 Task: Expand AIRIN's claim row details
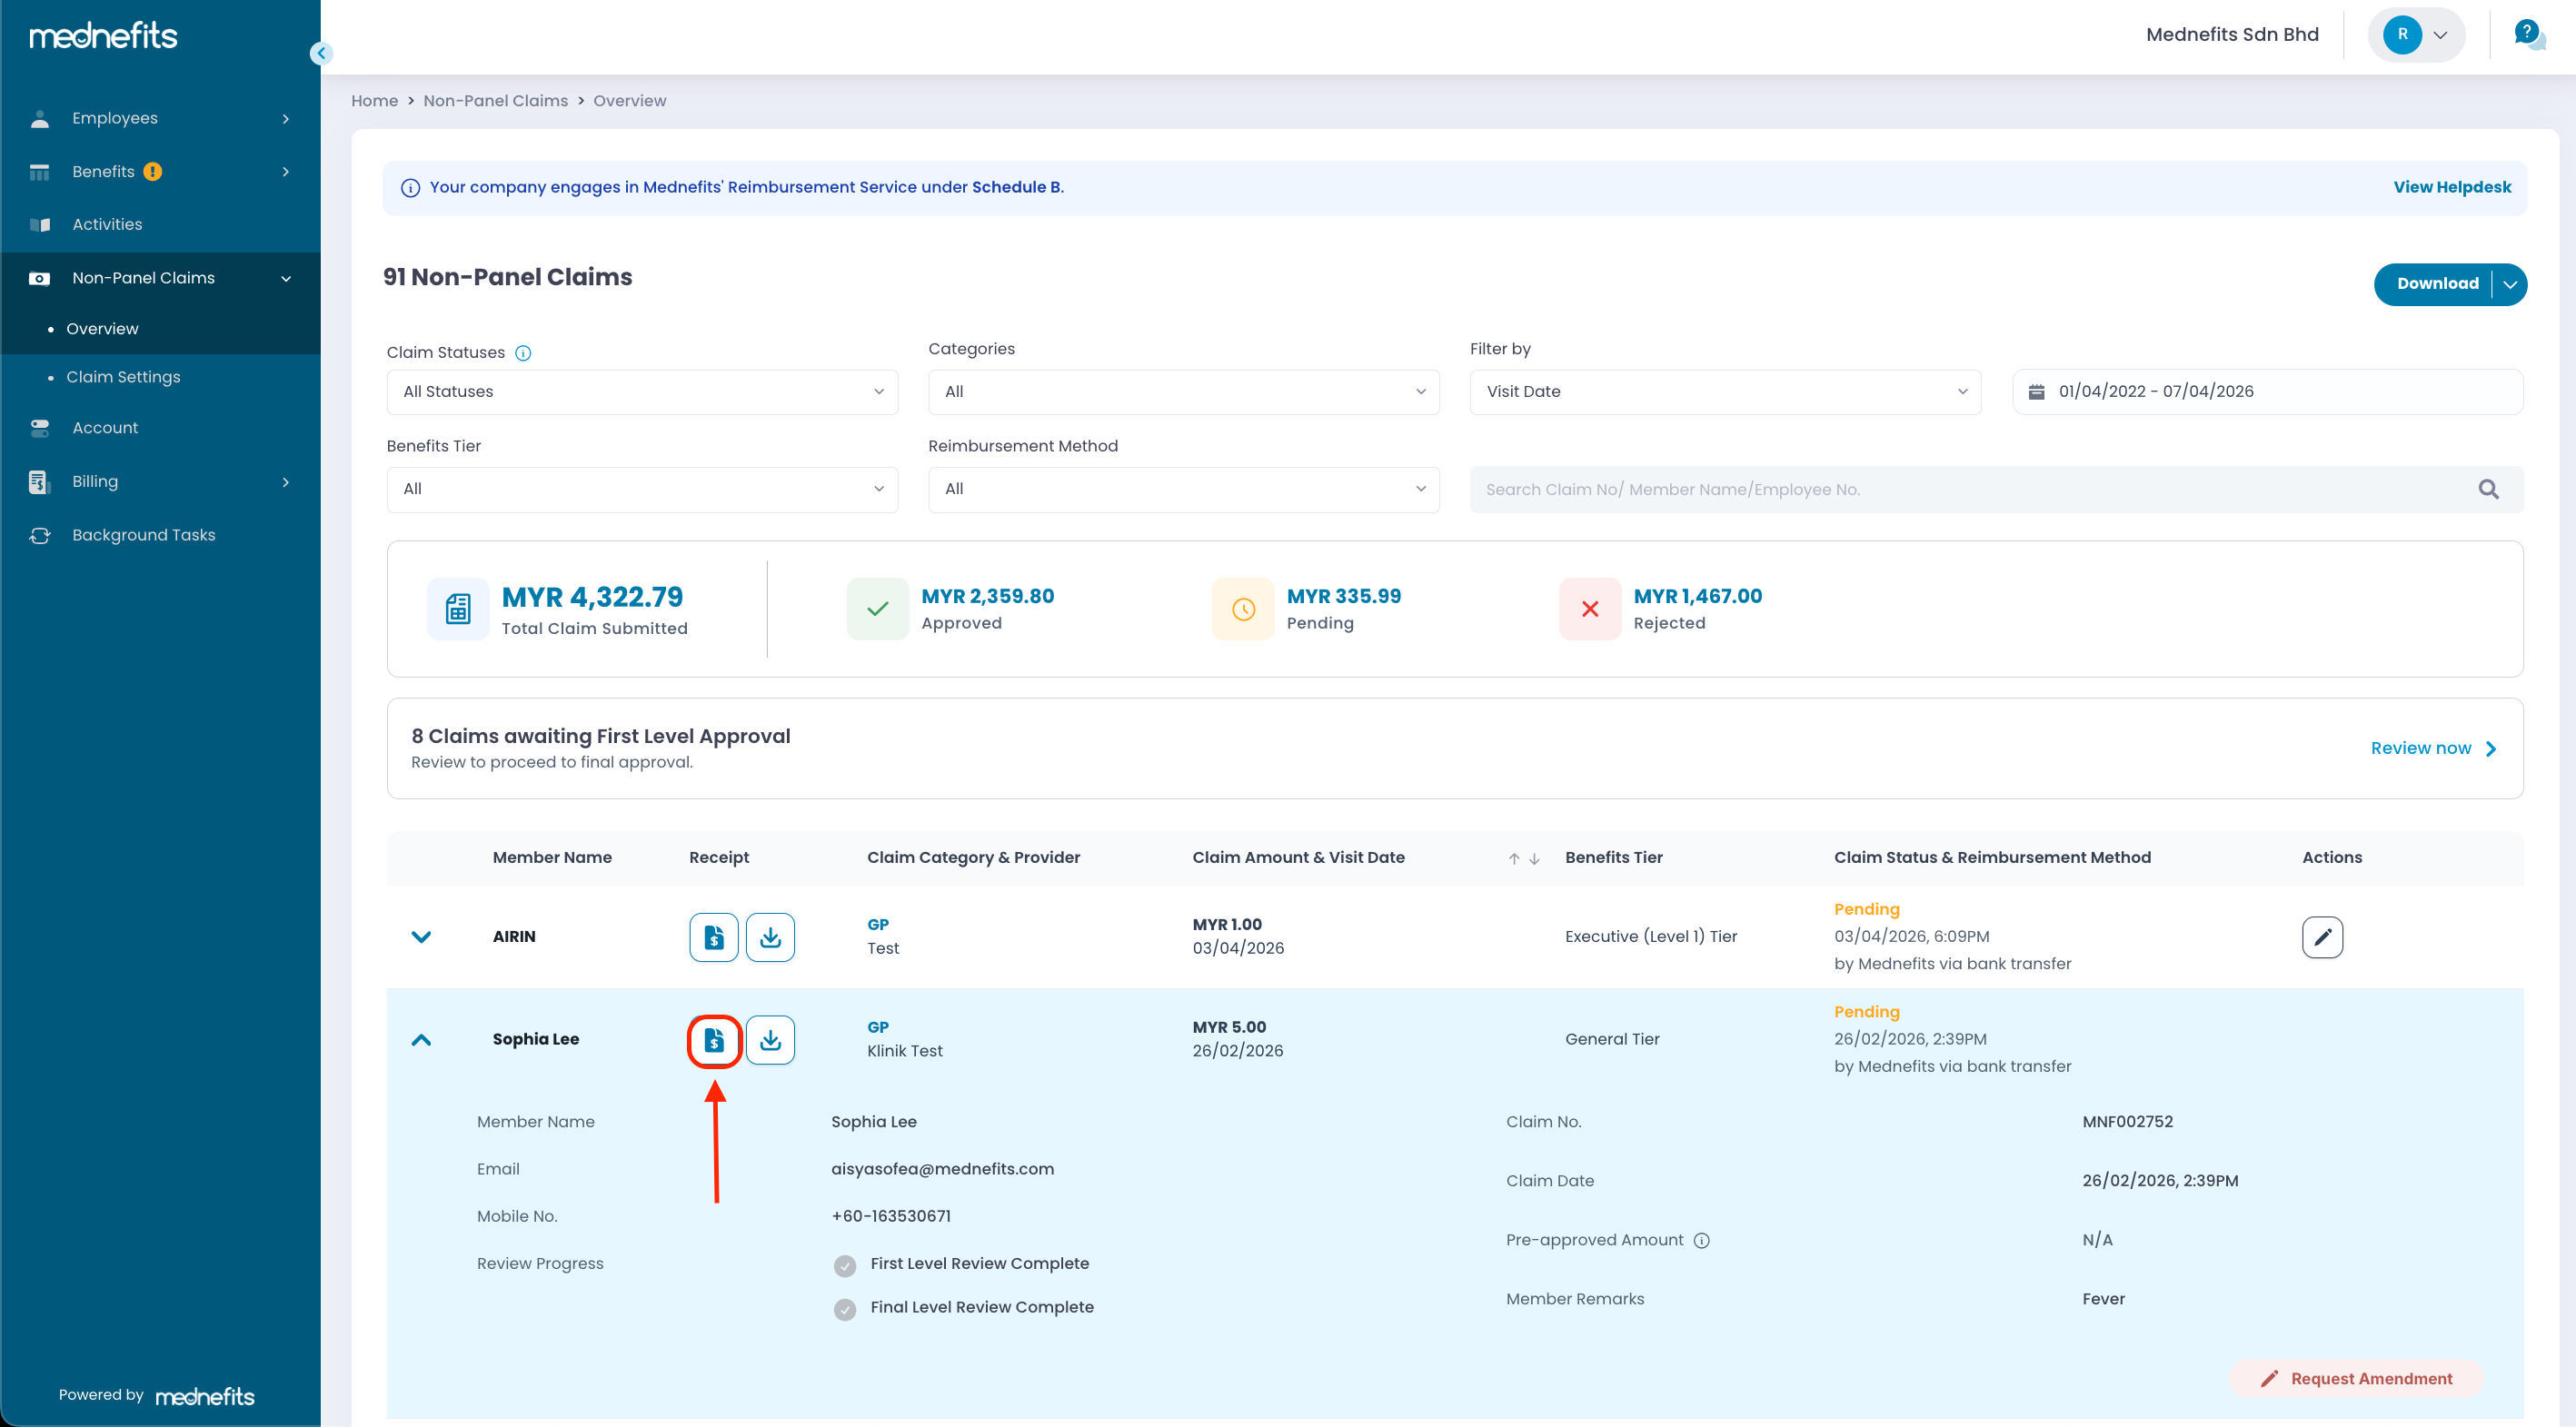421,937
